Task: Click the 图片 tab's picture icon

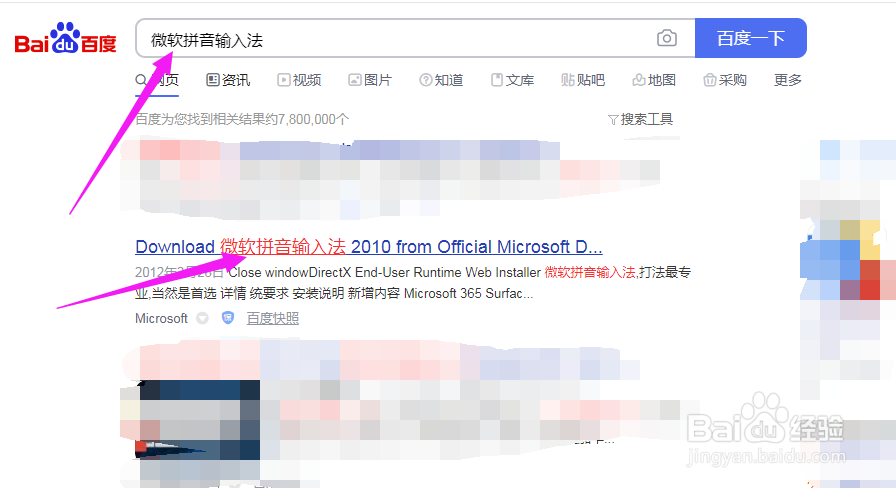Action: pos(355,80)
